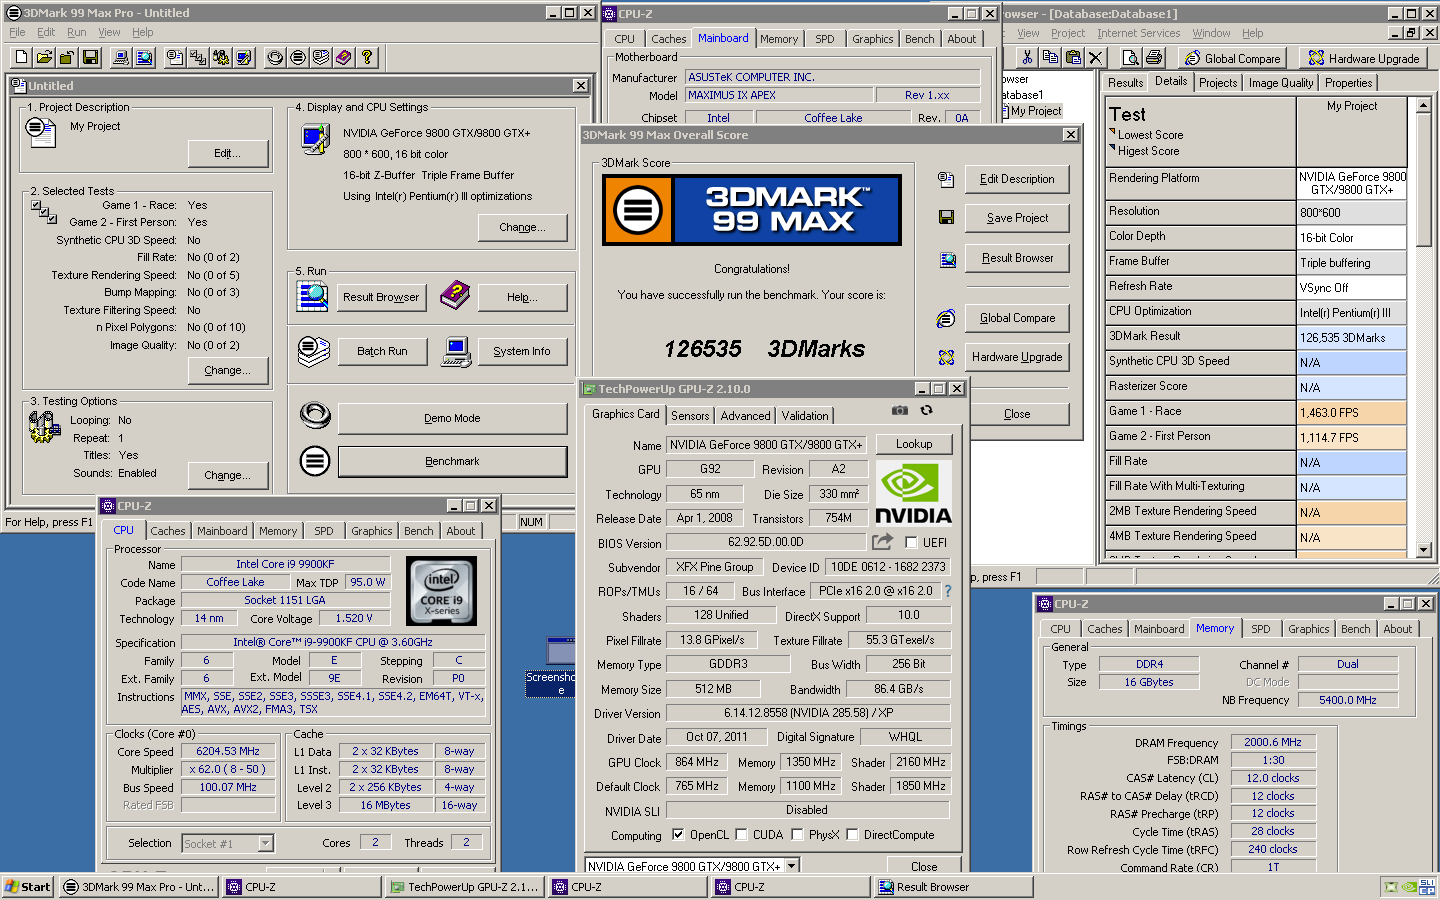Click the Selected Tests checkboxes toolbar icon
The height and width of the screenshot is (900, 1440).
point(198,57)
